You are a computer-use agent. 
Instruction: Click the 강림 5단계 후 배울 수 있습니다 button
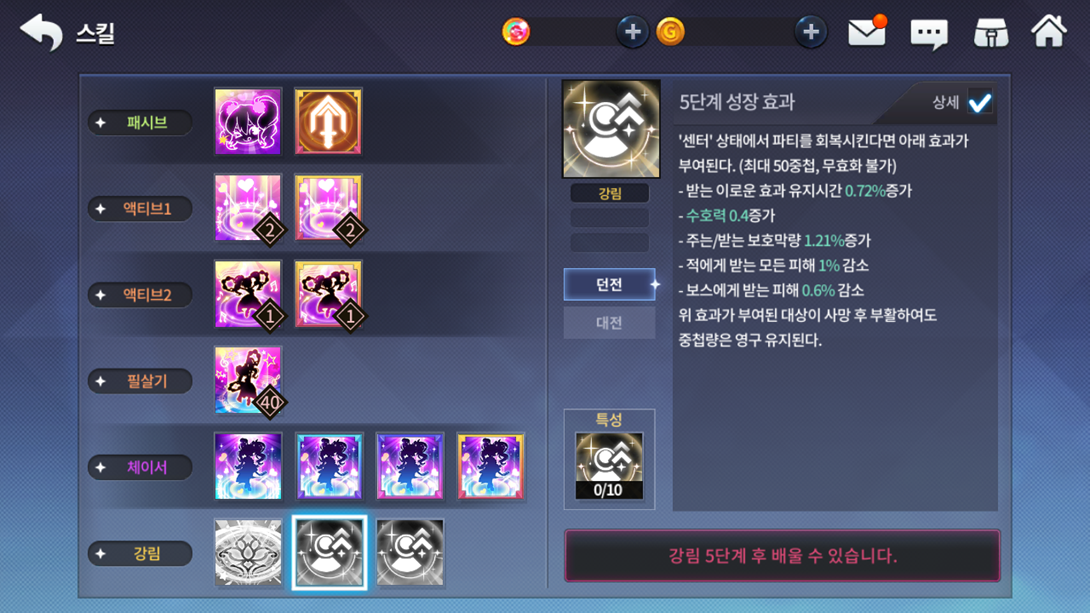click(x=782, y=555)
